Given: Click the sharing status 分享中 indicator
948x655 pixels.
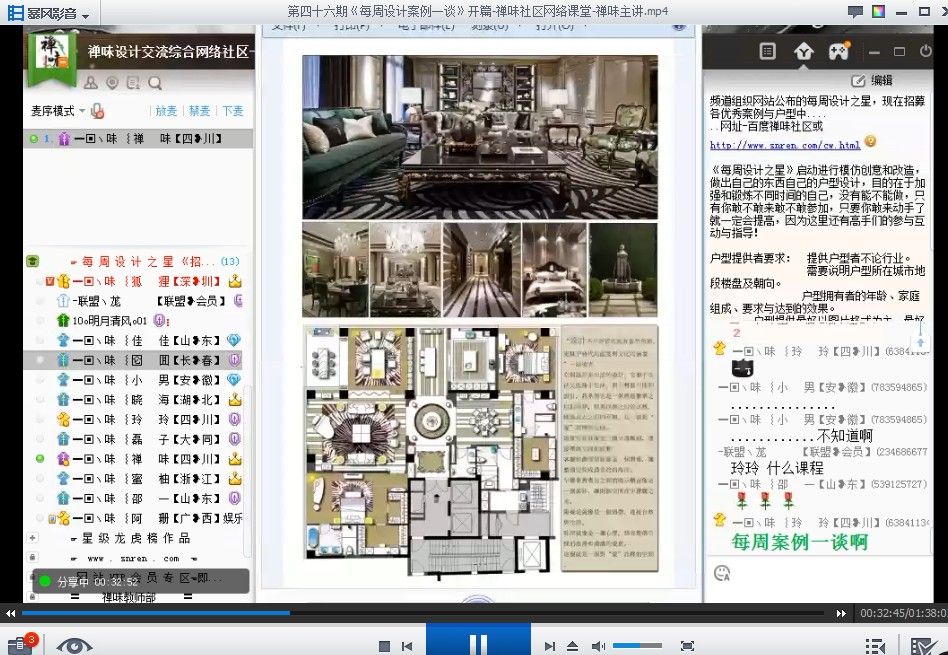Looking at the screenshot, I should pyautogui.click(x=140, y=582).
